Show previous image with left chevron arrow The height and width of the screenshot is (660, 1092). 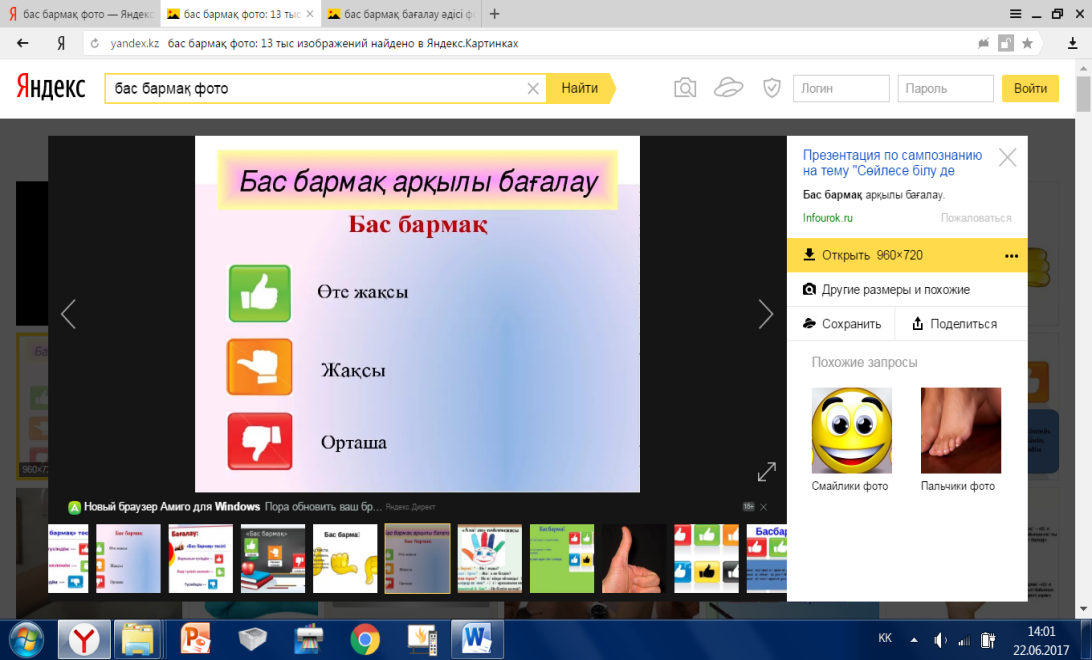coord(68,314)
